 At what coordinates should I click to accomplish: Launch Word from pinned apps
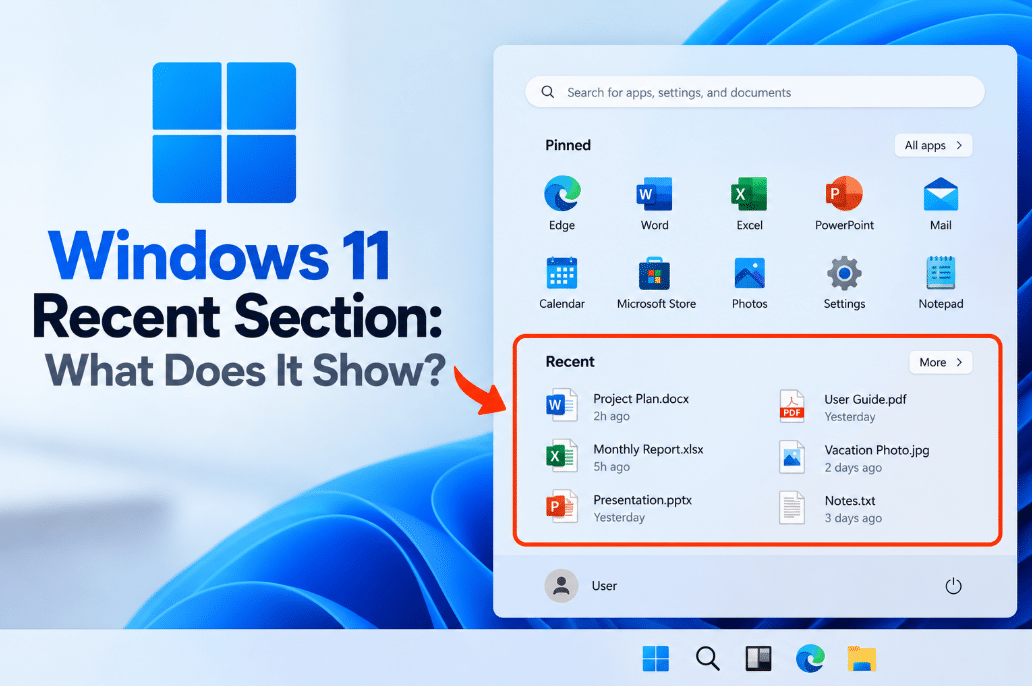click(654, 194)
